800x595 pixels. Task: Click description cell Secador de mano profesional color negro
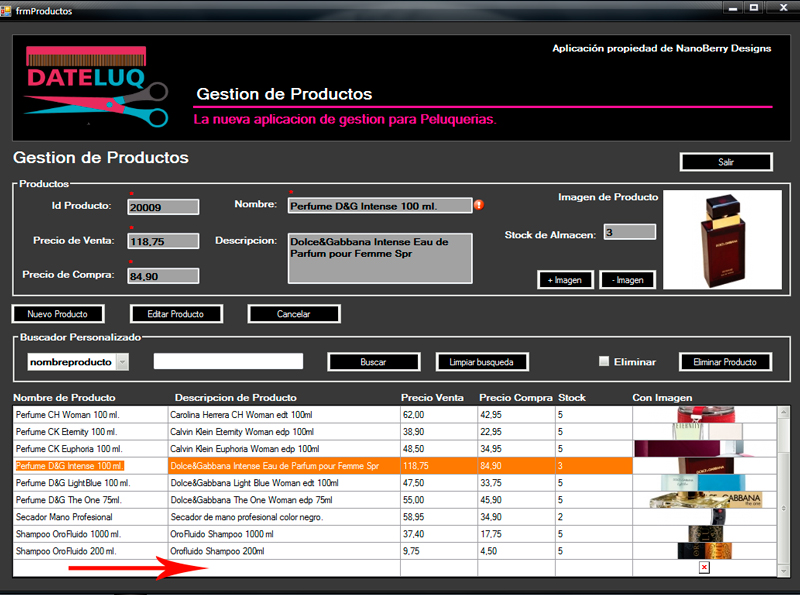(284, 516)
